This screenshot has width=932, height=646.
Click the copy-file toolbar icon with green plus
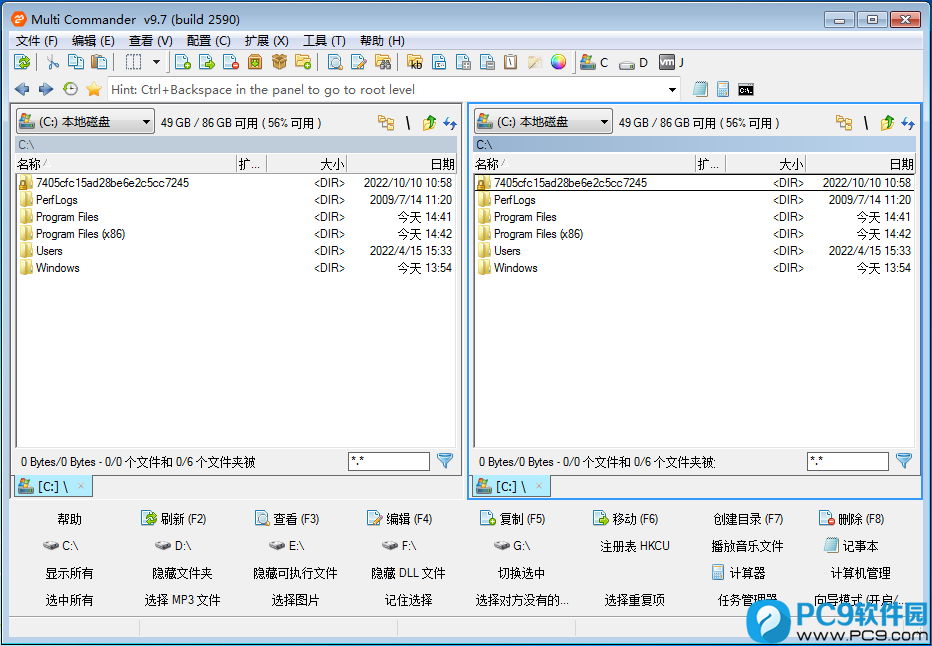click(182, 62)
